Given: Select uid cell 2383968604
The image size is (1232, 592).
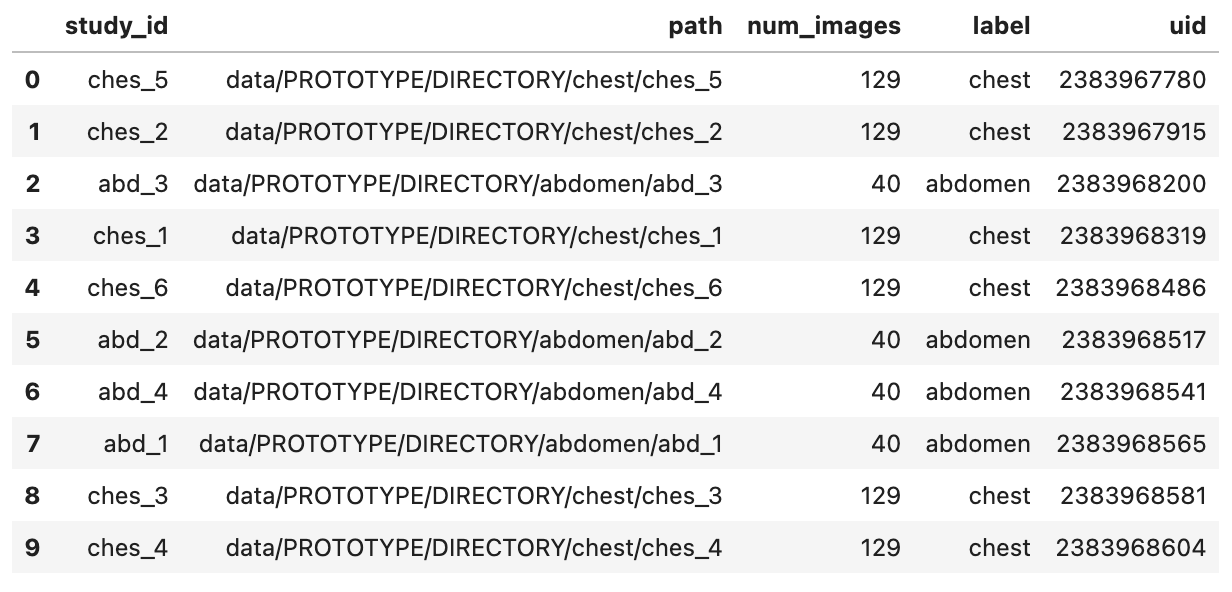Looking at the screenshot, I should click(x=1131, y=548).
